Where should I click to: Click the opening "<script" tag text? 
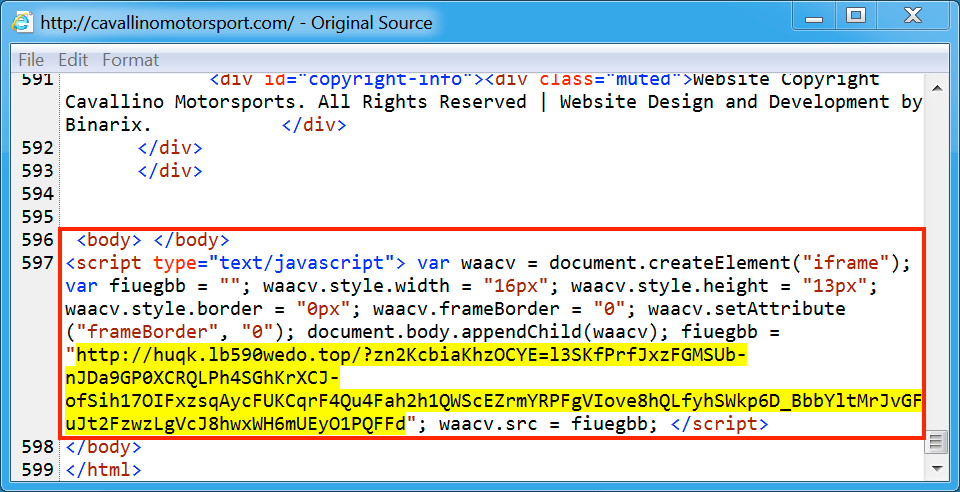(x=103, y=263)
